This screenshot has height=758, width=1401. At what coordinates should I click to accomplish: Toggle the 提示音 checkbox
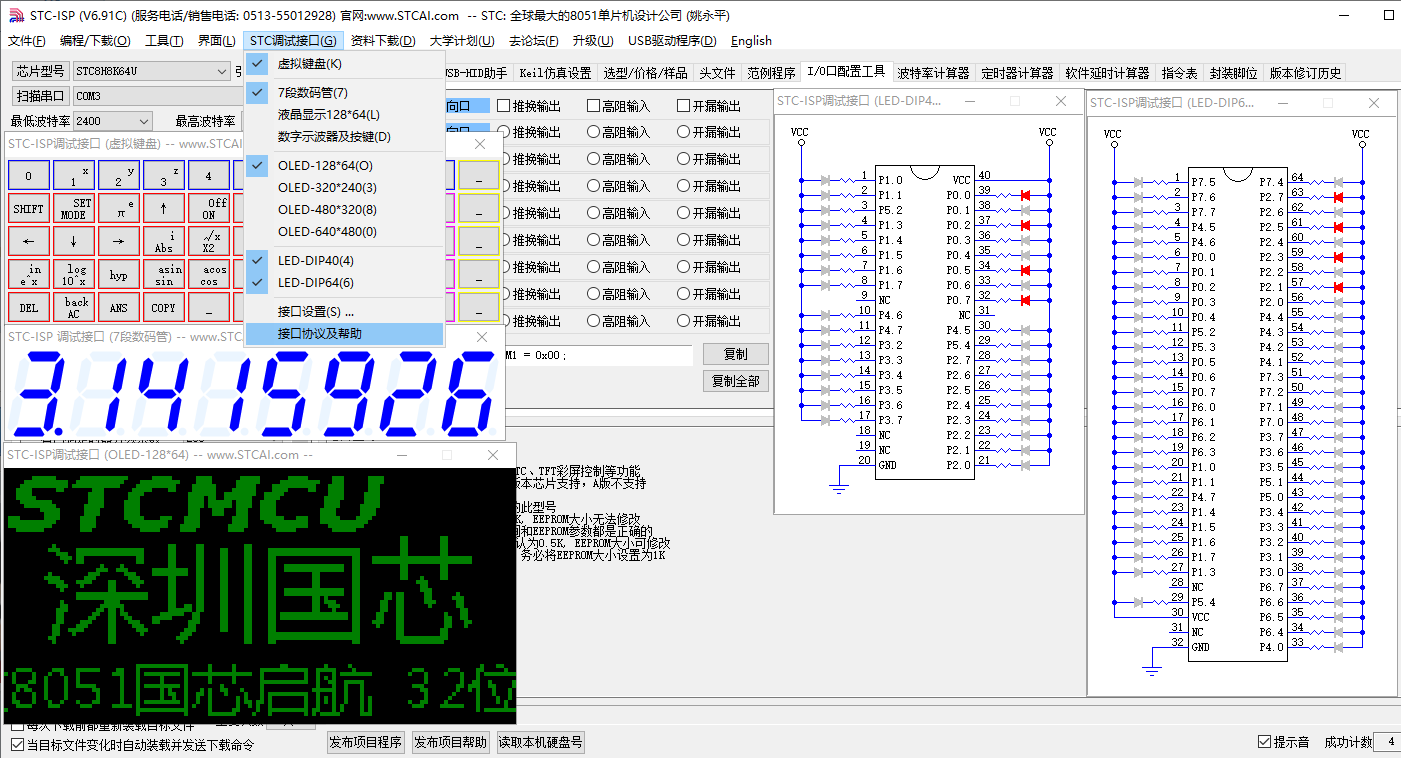pyautogui.click(x=1264, y=742)
